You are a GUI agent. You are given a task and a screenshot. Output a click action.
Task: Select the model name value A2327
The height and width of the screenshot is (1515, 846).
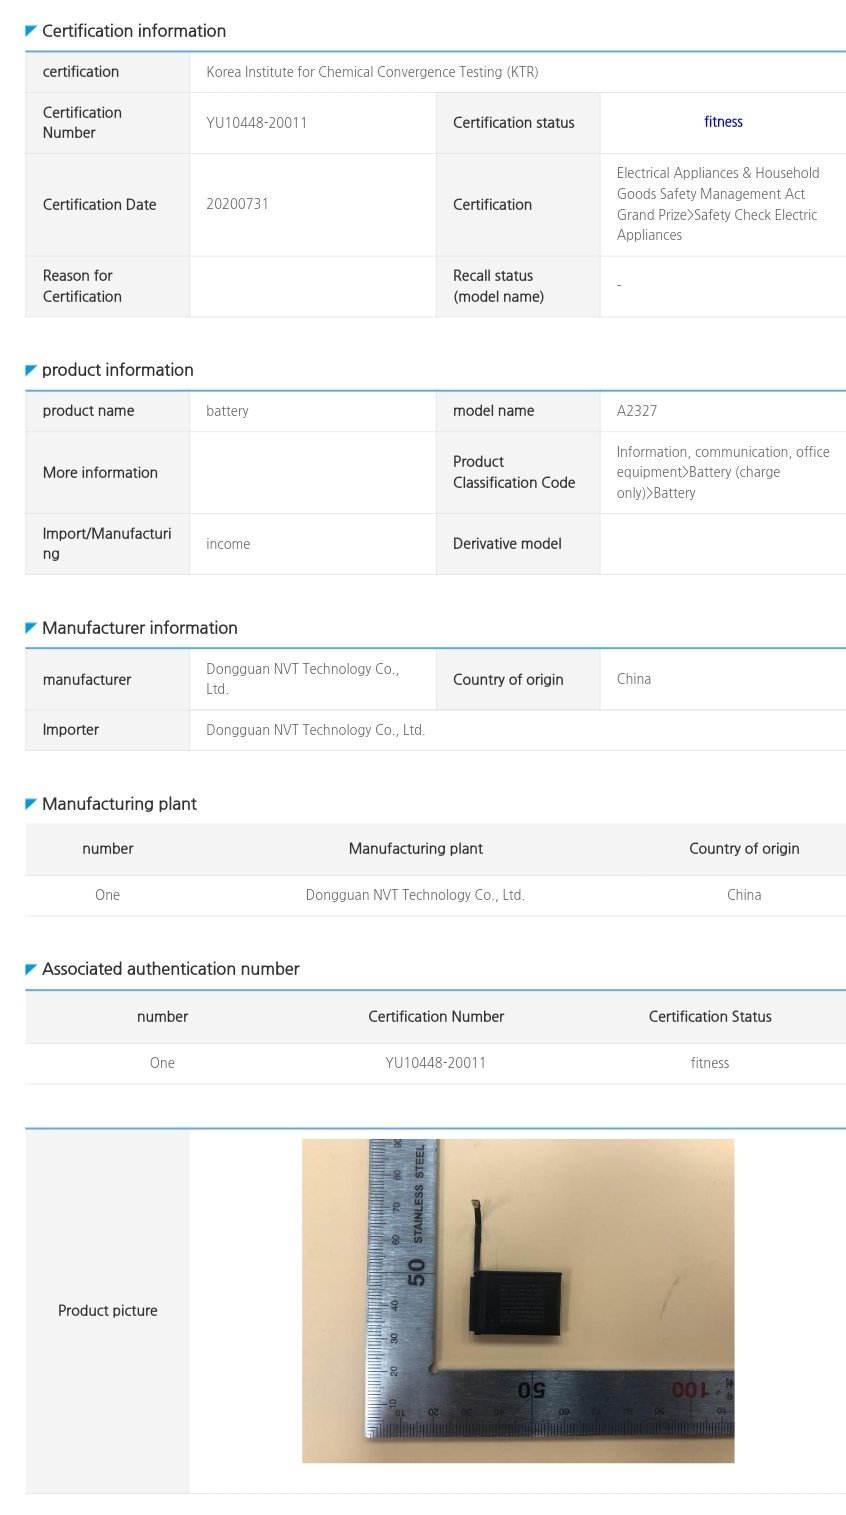pyautogui.click(x=637, y=411)
